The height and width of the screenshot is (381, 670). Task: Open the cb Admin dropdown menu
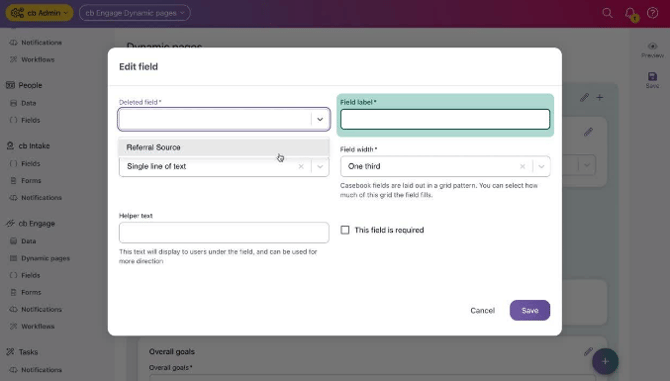(x=39, y=13)
